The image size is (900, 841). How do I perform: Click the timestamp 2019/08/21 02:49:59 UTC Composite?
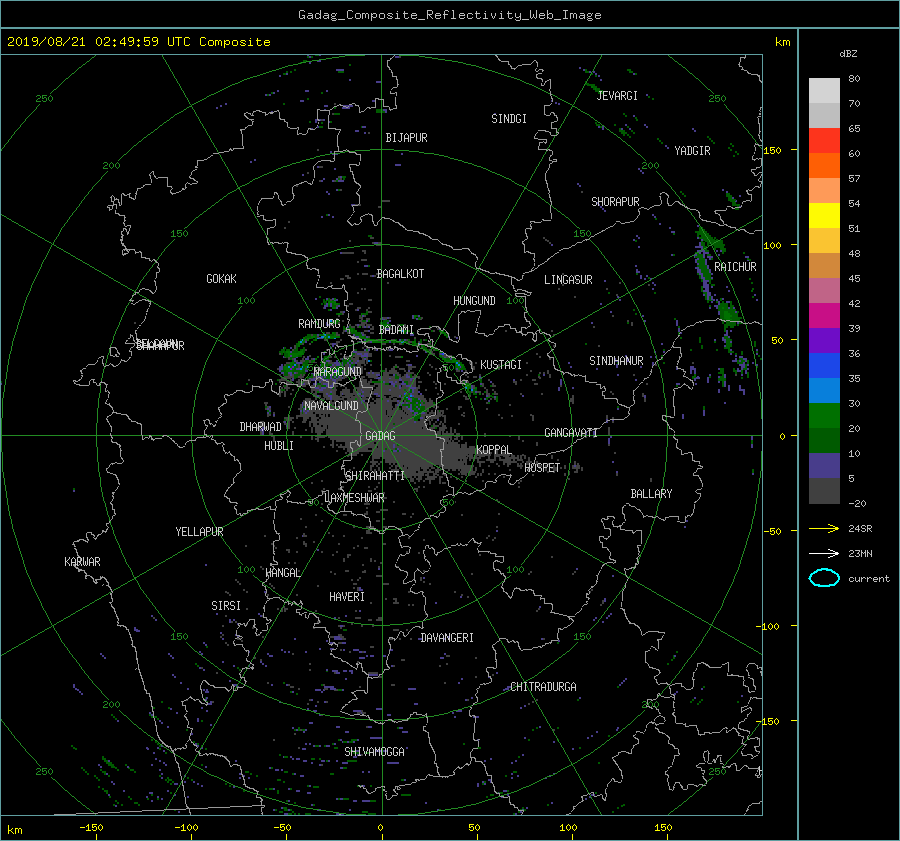tap(138, 42)
